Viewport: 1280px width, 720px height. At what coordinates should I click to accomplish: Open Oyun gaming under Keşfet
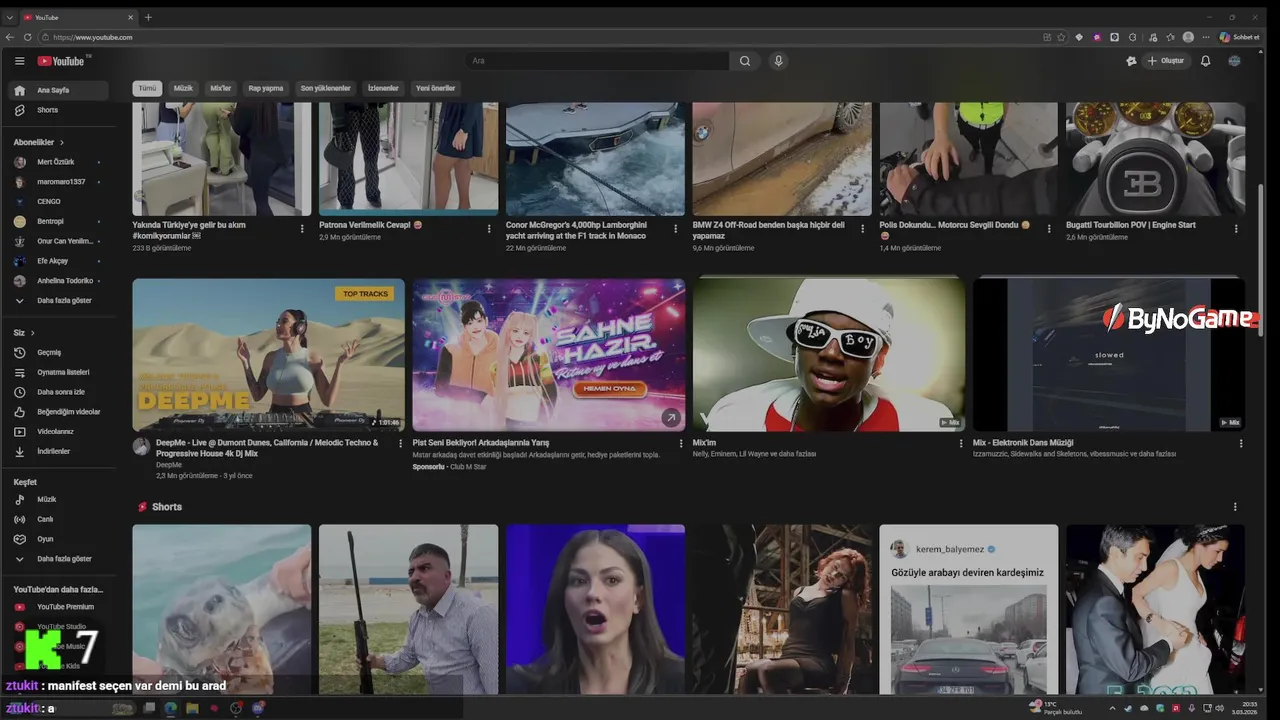click(x=58, y=539)
